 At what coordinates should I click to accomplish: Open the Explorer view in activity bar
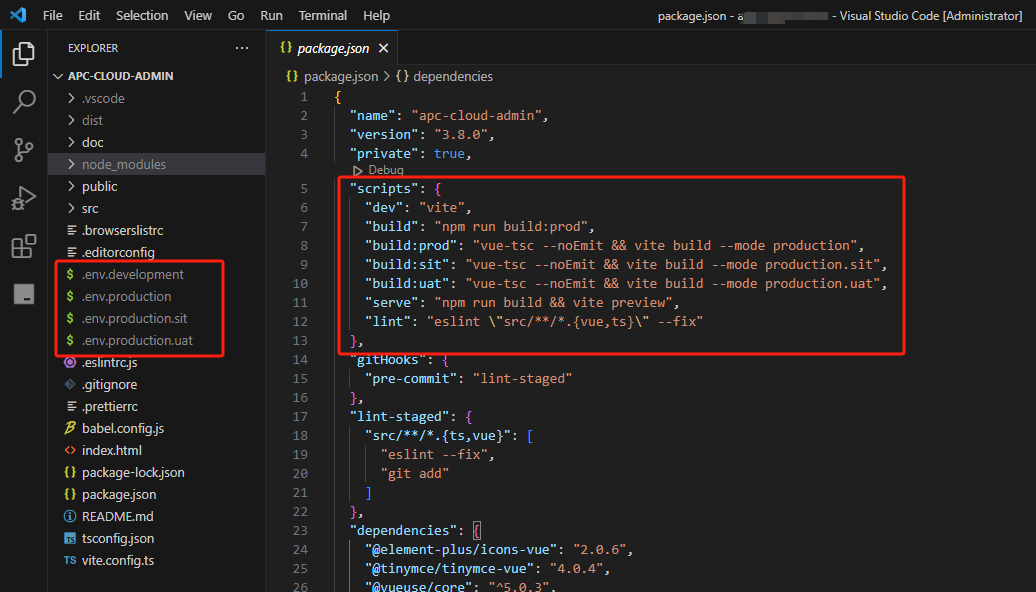23,54
